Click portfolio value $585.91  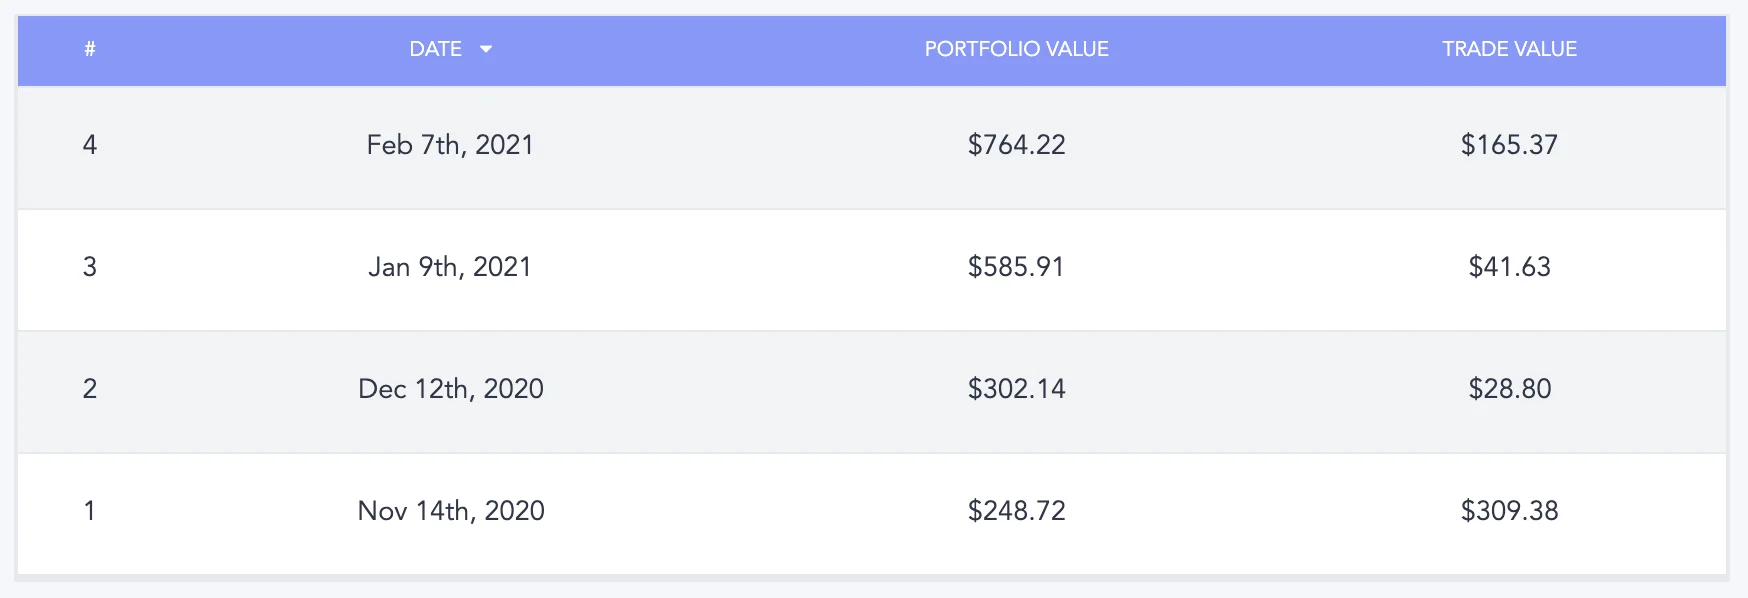coord(1016,267)
